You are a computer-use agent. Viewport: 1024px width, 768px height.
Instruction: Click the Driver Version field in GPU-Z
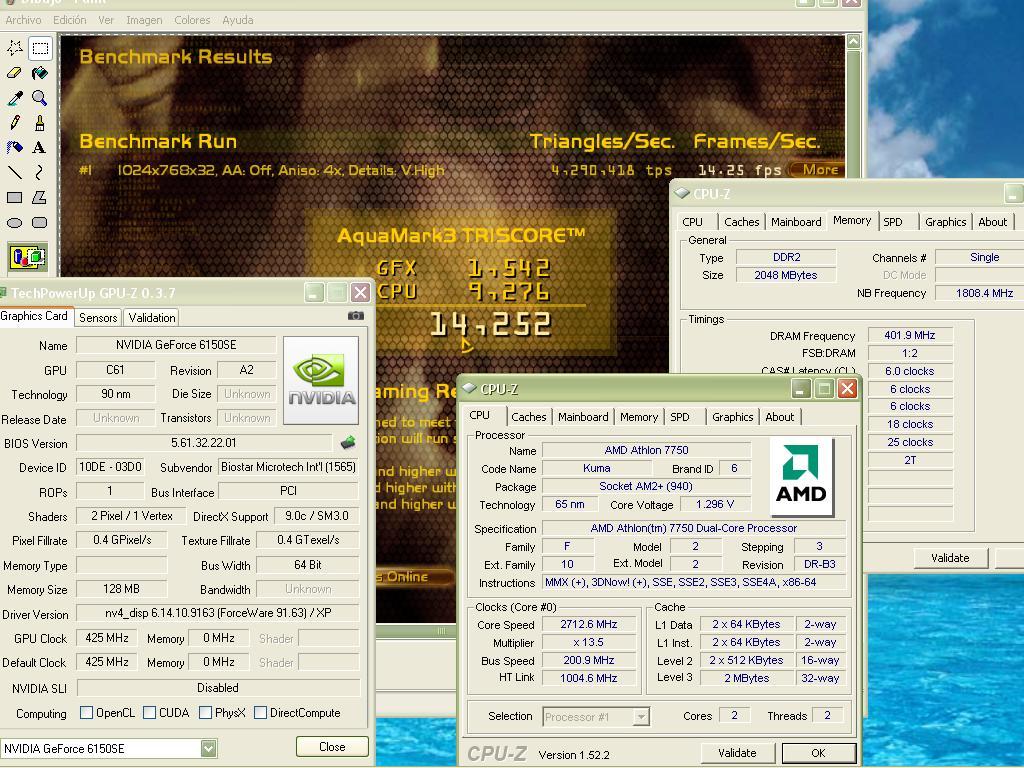coord(218,613)
